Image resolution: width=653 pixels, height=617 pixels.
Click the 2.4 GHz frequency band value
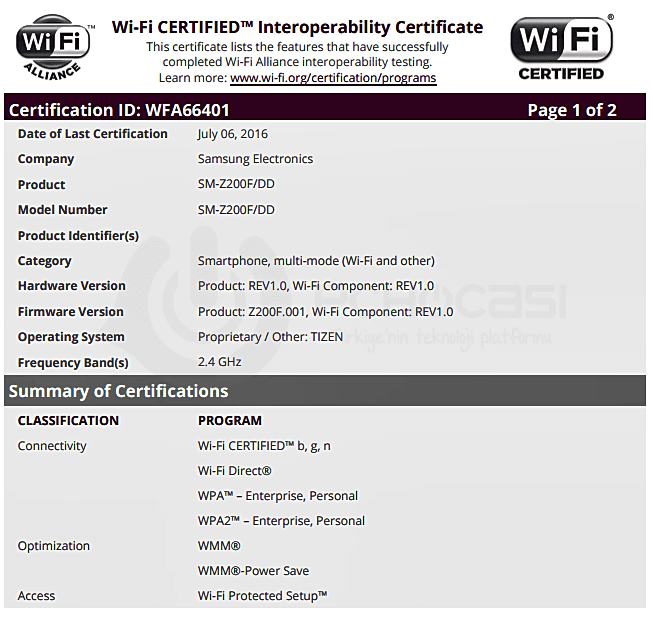(x=220, y=363)
